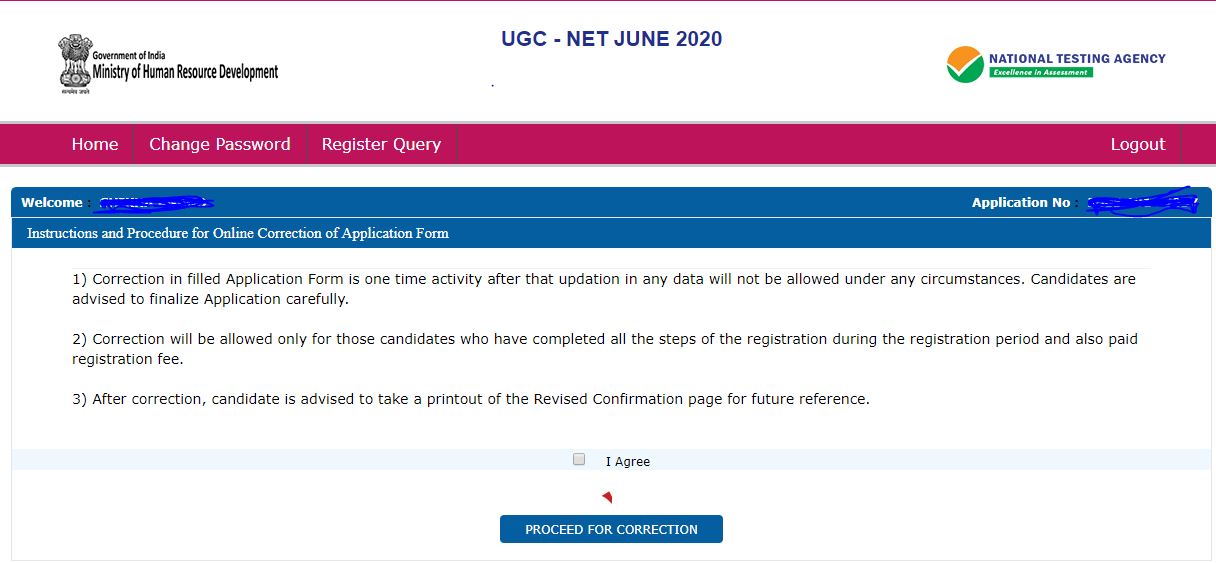Screen dimensions: 1216x563
Task: Go to the Home menu item
Action: click(95, 144)
